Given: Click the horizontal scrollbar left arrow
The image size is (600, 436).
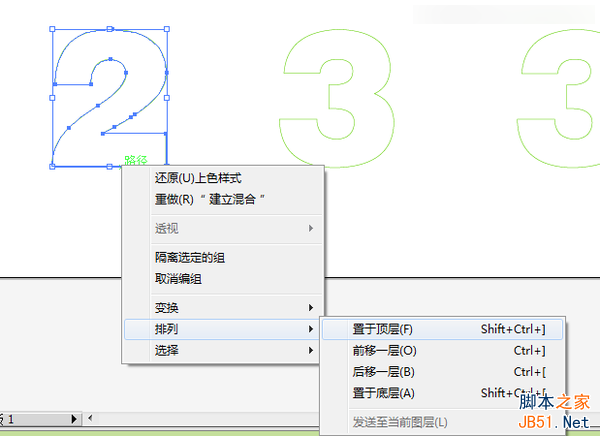Looking at the screenshot, I should coord(90,418).
